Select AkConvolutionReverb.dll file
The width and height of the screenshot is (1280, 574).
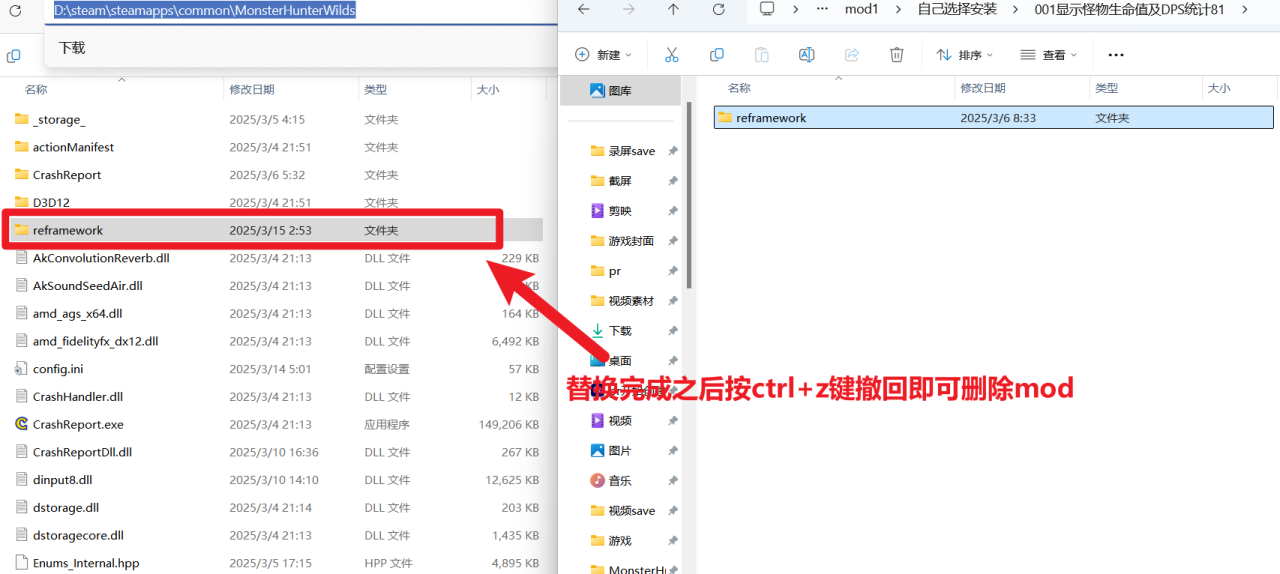[x=101, y=258]
